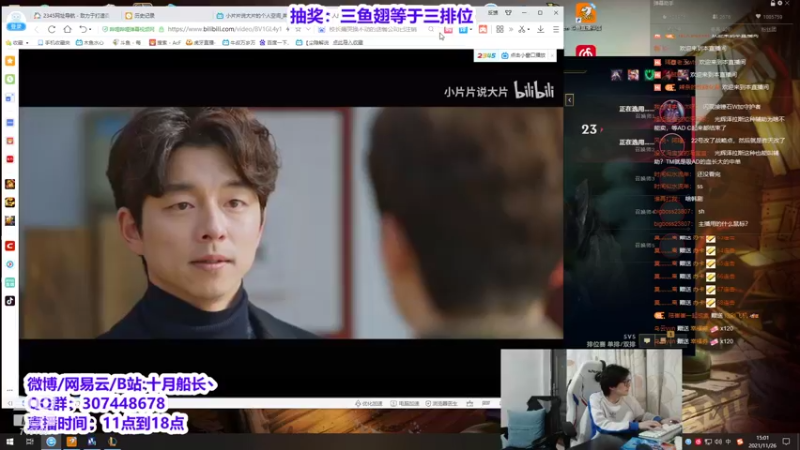Screen dimensions: 800x450
Task: Select the scissors screenshot tool
Action: pyautogui.click(x=521, y=29)
